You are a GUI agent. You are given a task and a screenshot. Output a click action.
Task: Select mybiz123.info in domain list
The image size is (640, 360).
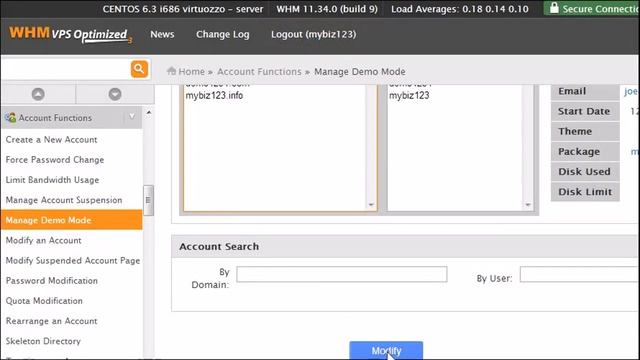coord(214,96)
